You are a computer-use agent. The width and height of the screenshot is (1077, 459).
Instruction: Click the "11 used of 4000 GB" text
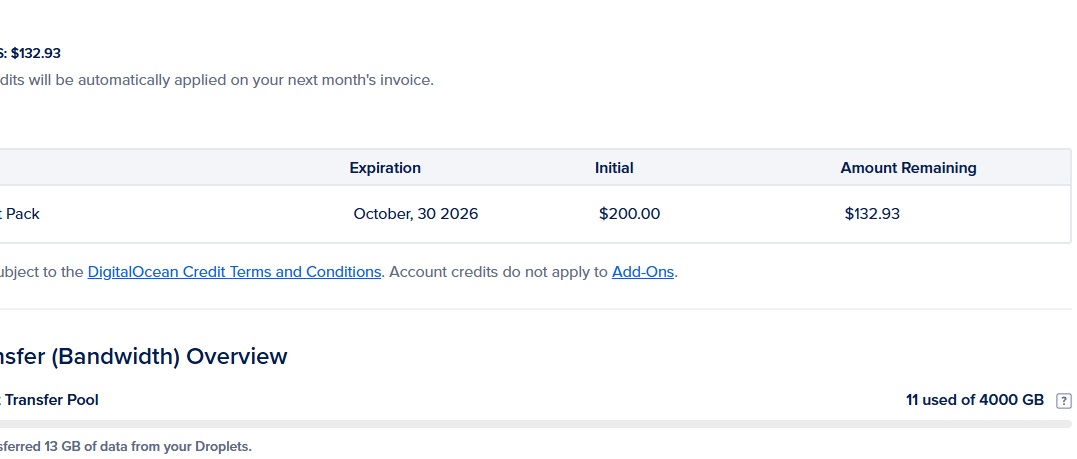974,400
